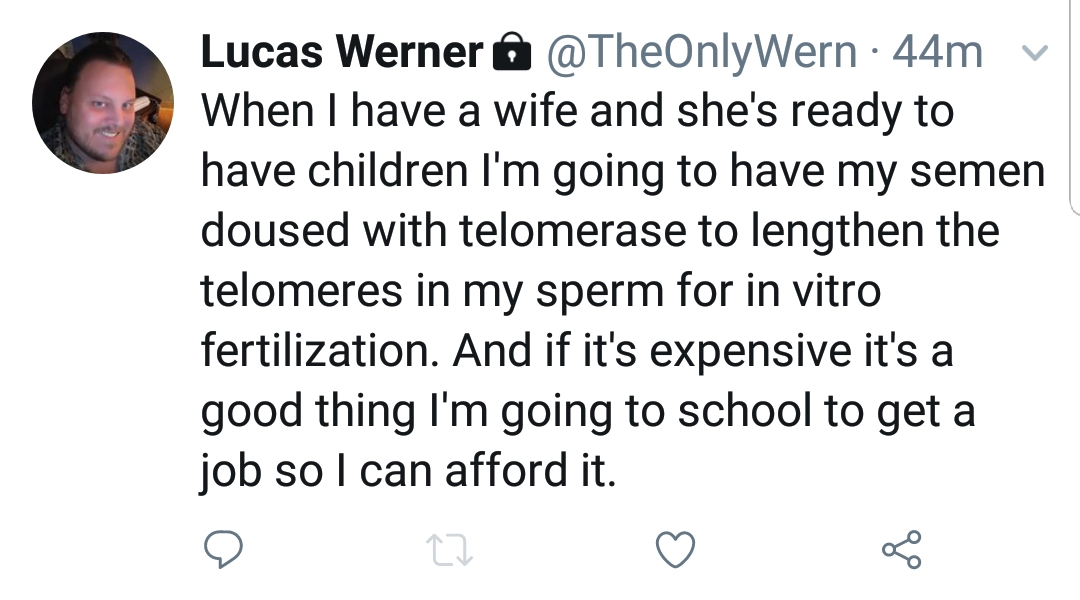Click the word children in the tweet
1080x600 pixels.
(388, 171)
